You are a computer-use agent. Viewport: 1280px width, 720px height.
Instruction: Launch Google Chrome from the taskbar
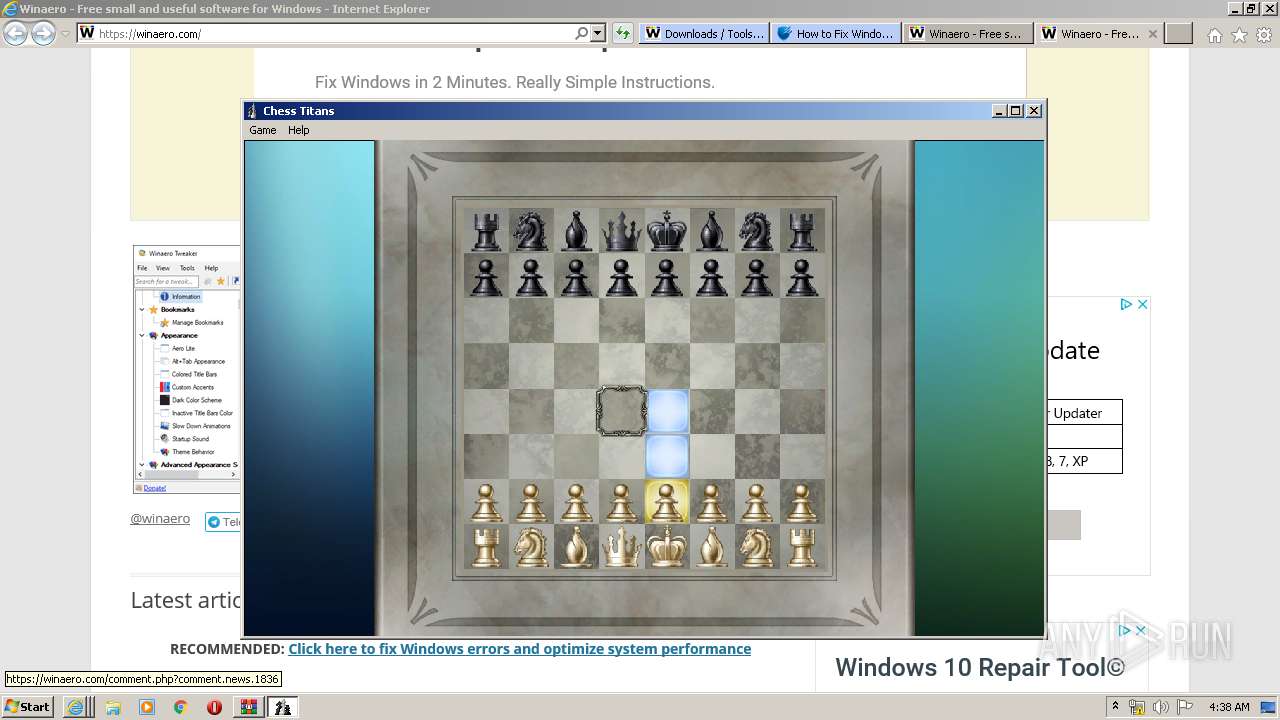coord(181,707)
